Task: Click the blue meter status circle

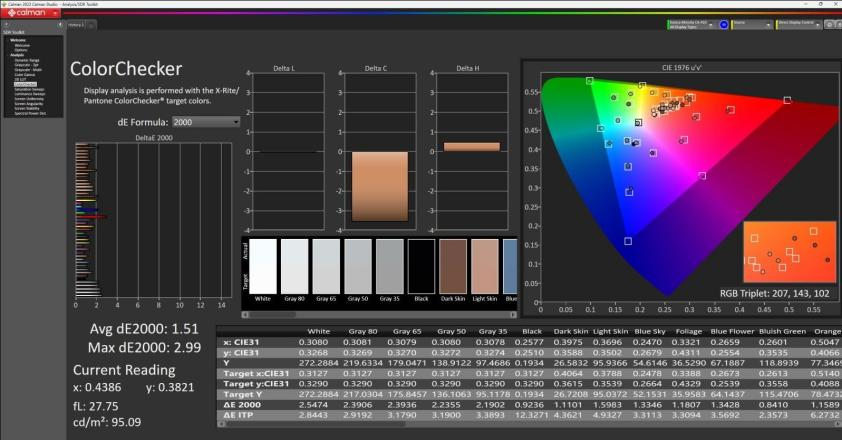Action: [x=724, y=25]
